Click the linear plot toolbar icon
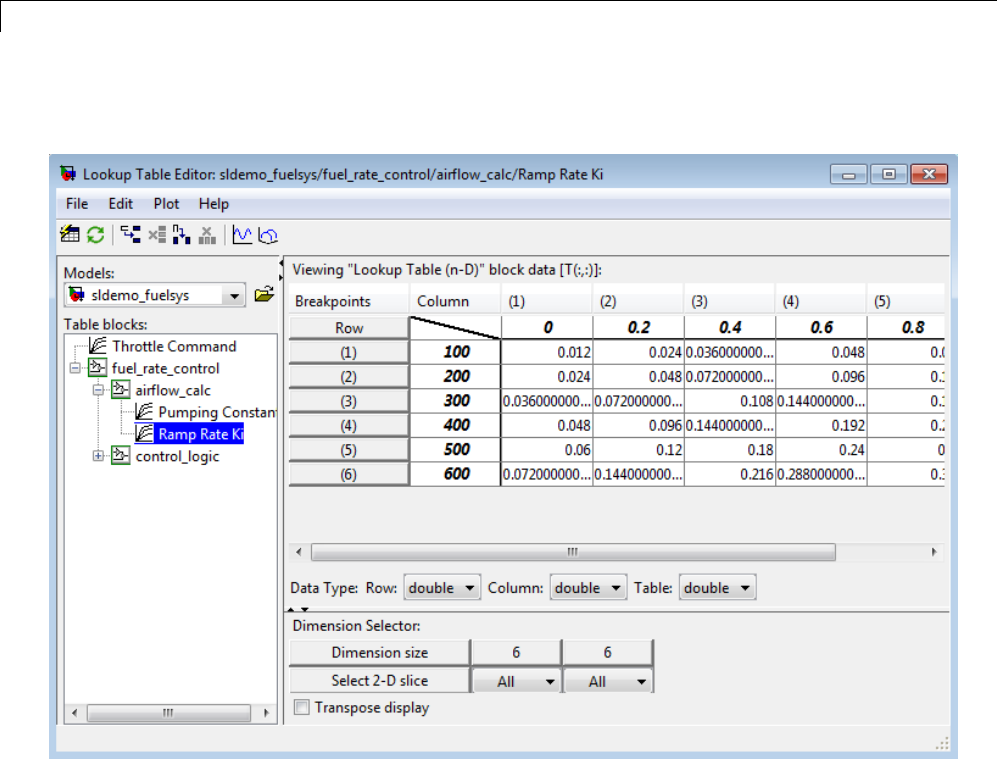Image resolution: width=997 pixels, height=759 pixels. (x=242, y=235)
